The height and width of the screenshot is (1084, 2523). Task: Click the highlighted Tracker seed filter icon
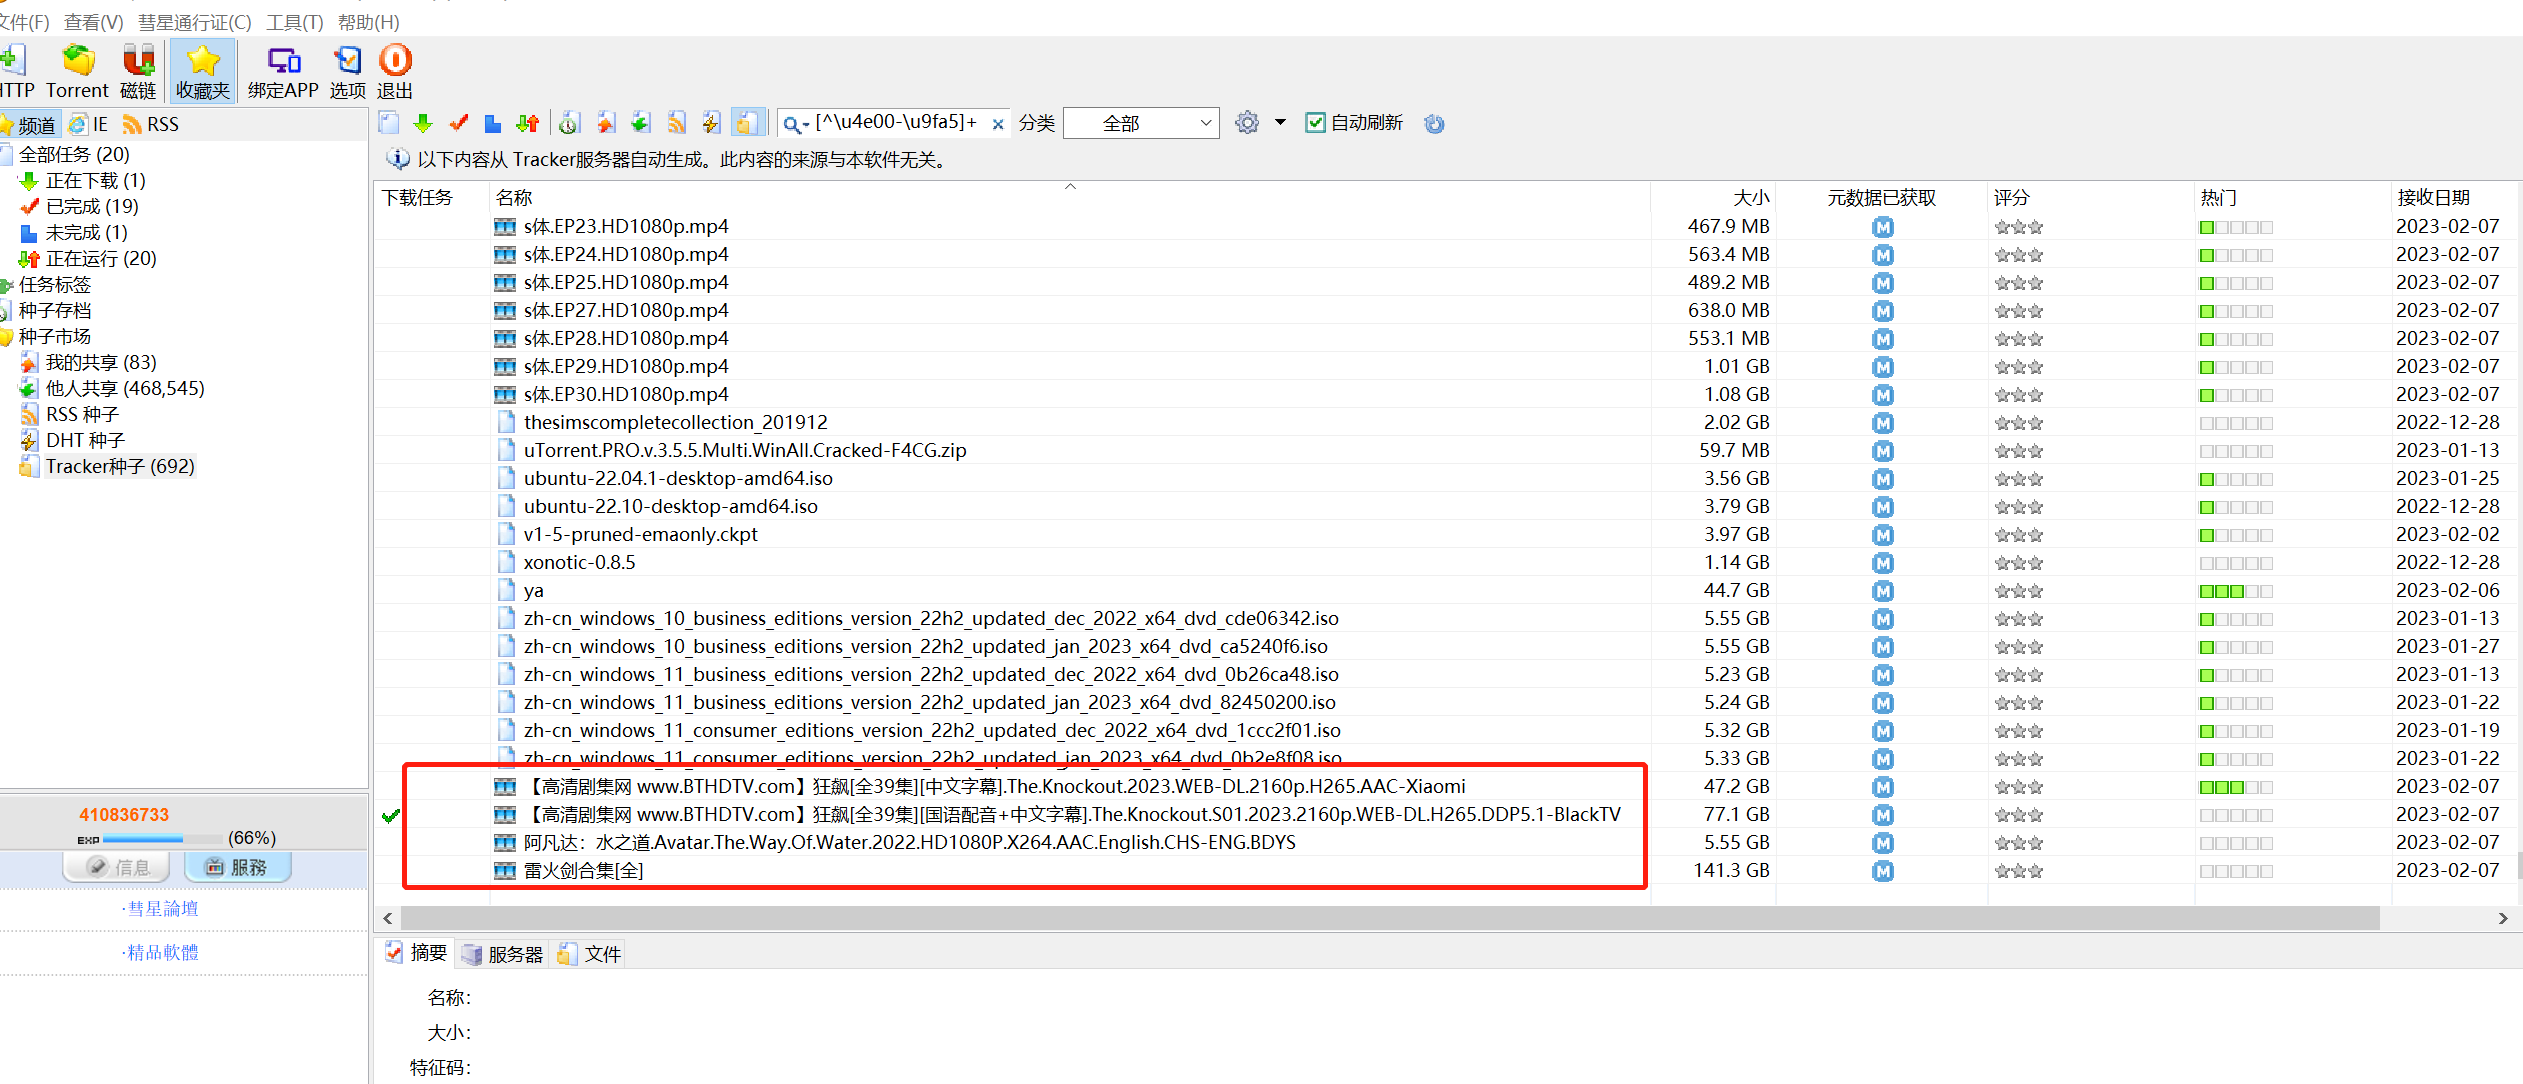click(748, 123)
